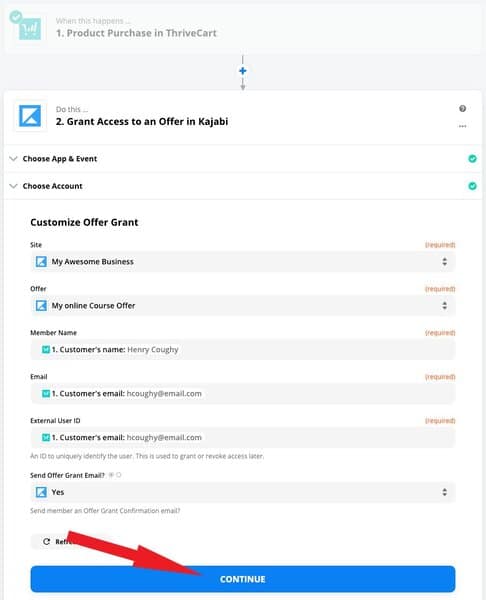This screenshot has width=486, height=600.
Task: Click the ThriveCart icon in External User ID field
Action: (x=46, y=437)
